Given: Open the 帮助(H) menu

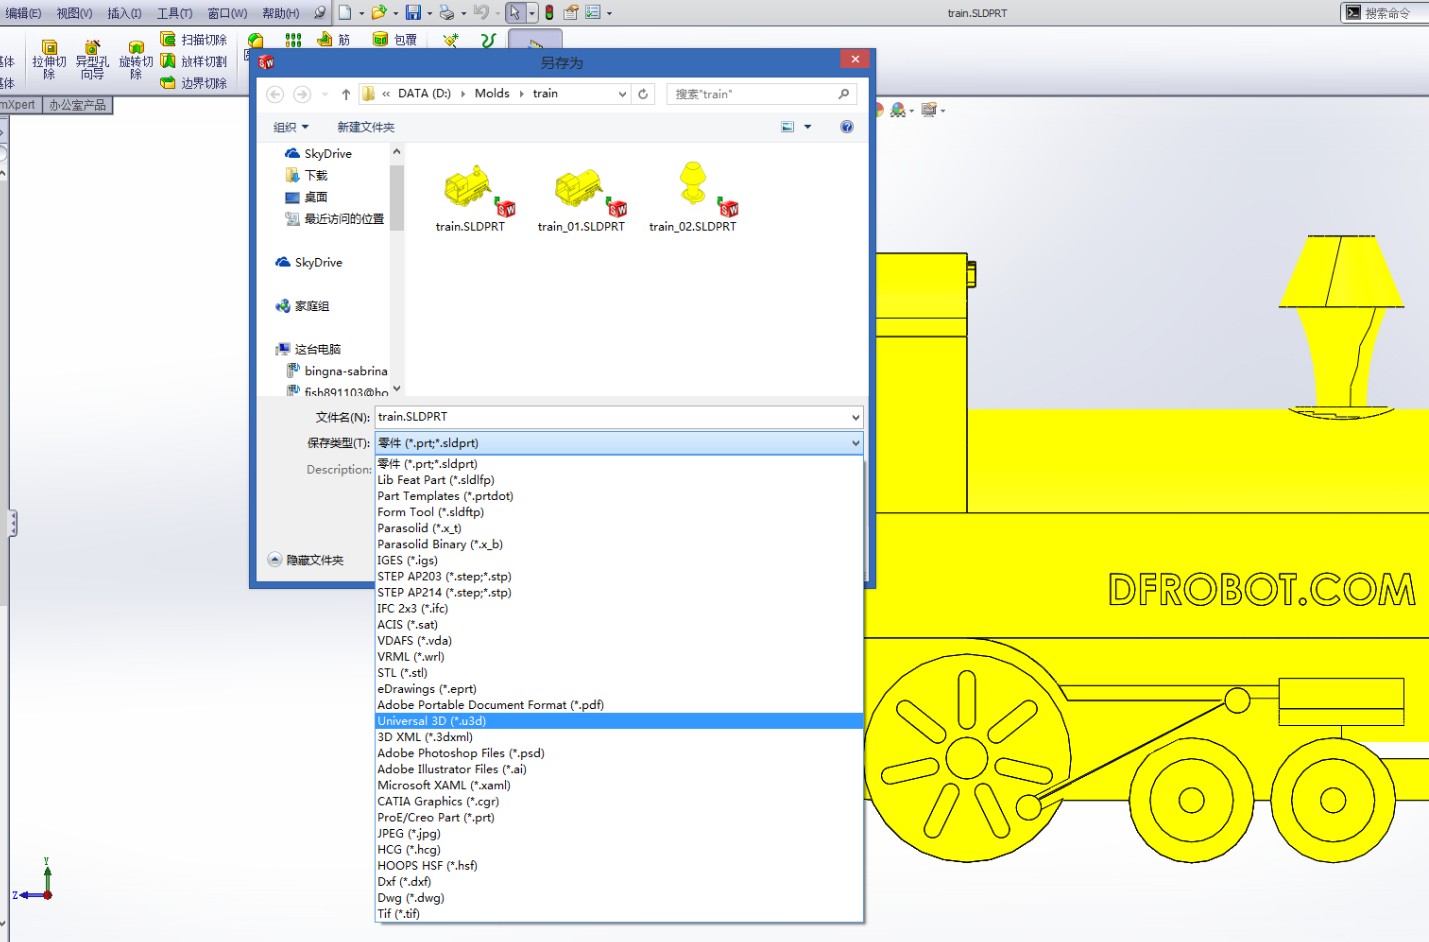Looking at the screenshot, I should [281, 13].
